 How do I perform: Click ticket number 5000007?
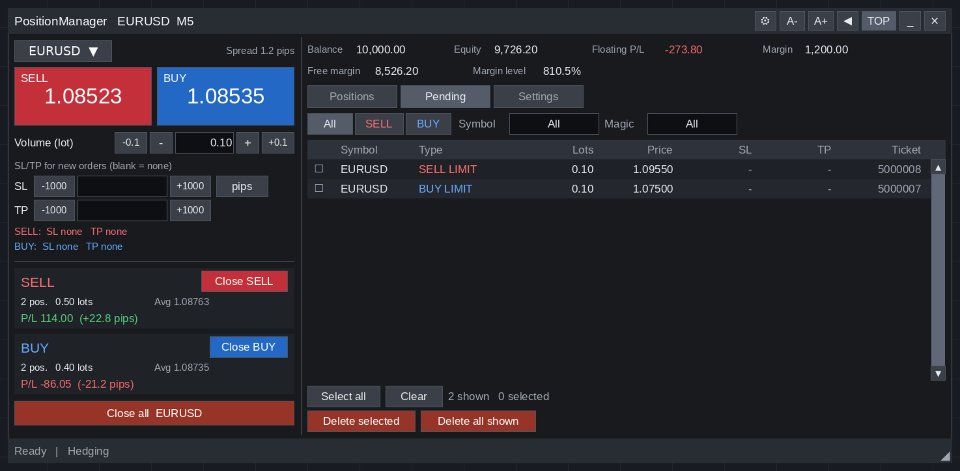(x=899, y=189)
